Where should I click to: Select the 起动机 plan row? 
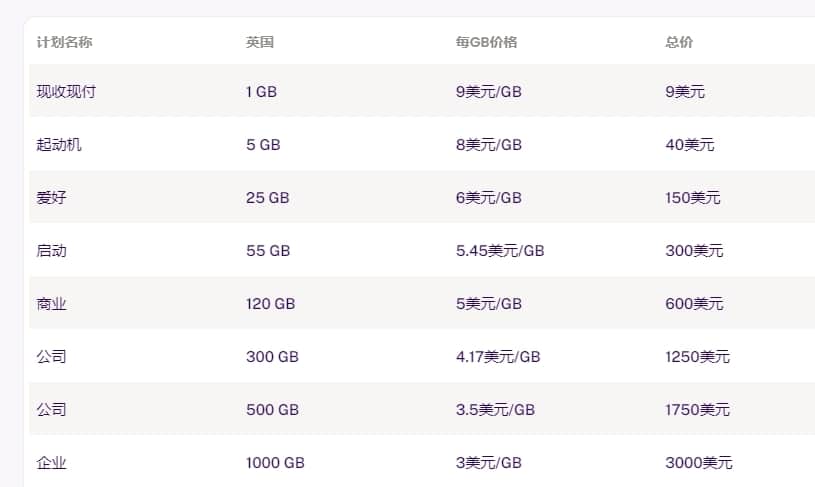coord(422,144)
